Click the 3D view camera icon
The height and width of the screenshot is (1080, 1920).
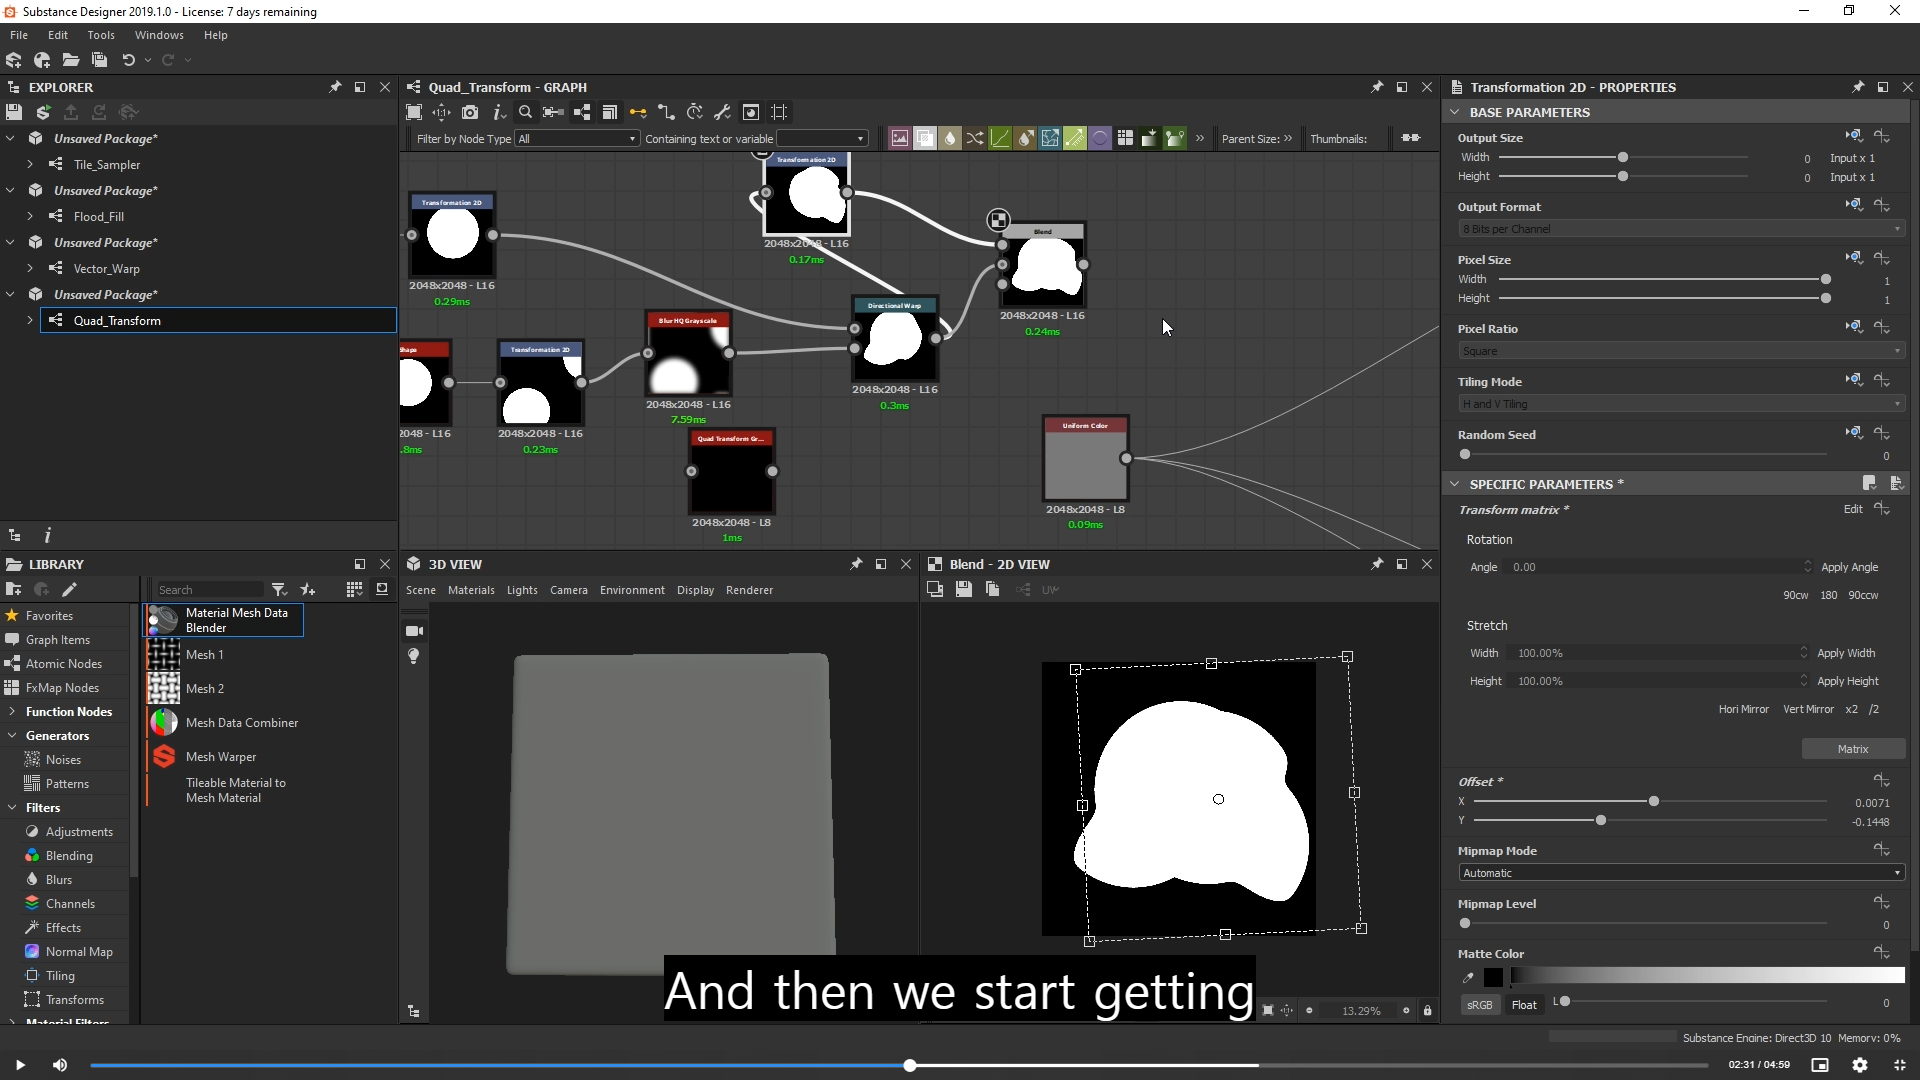414,631
